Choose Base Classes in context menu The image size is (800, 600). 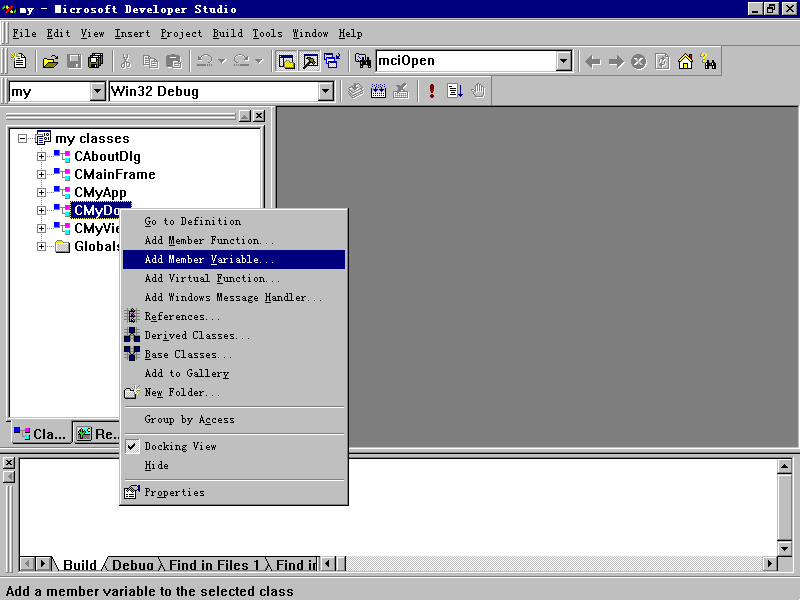tap(234, 354)
